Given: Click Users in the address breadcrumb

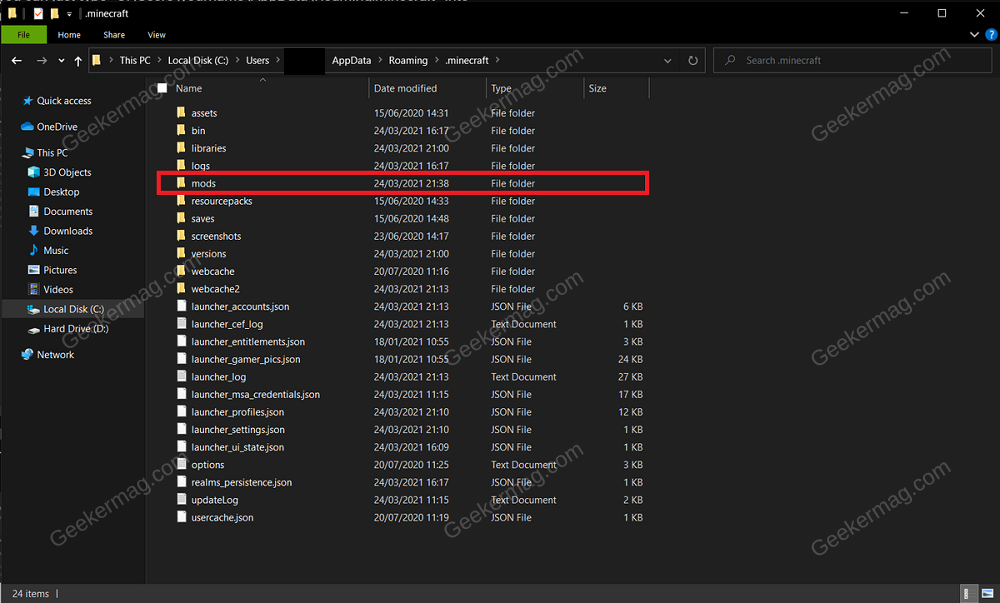Looking at the screenshot, I should click(258, 61).
